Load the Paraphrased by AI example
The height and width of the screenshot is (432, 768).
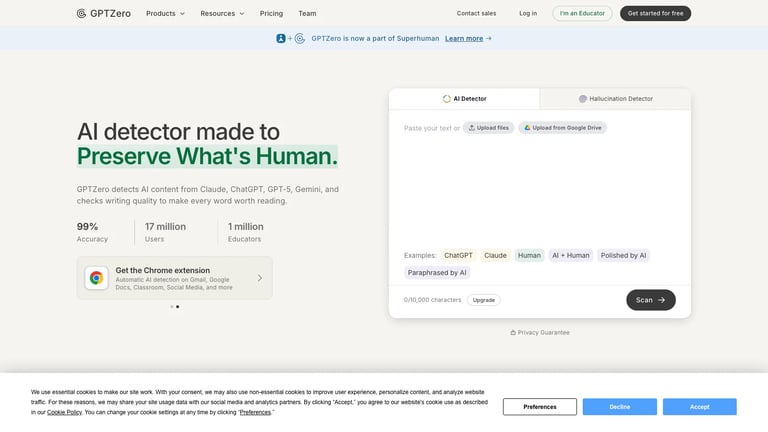coord(437,272)
